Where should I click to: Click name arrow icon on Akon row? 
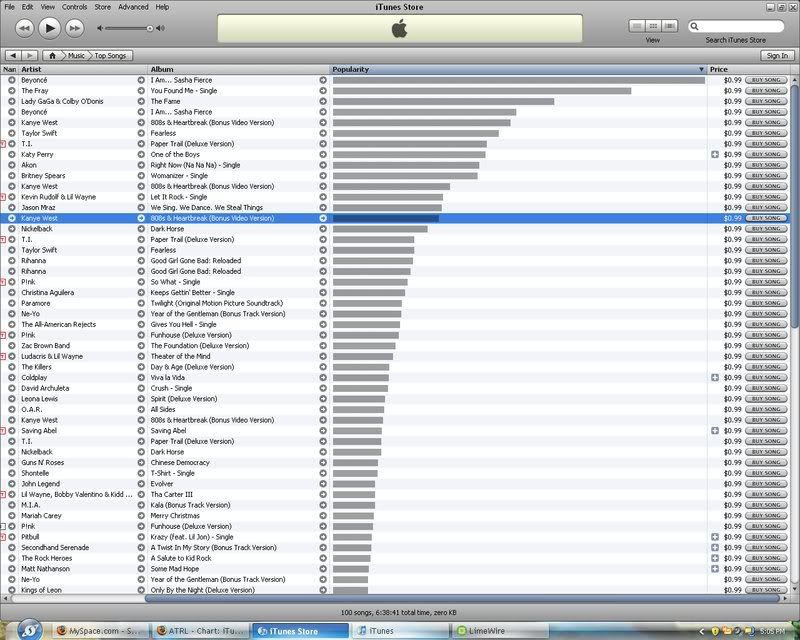[11, 165]
